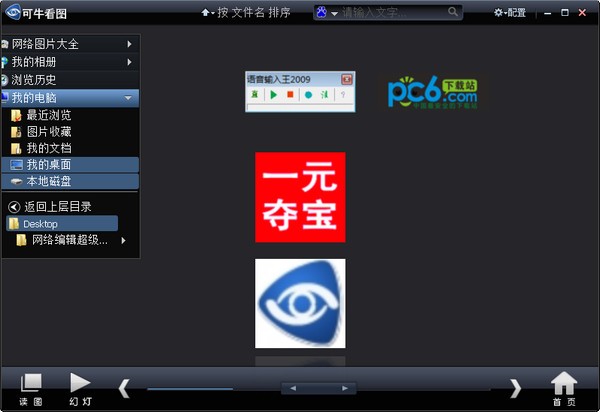Minimize the 可牛看图 window
Image resolution: width=600 pixels, height=412 pixels.
point(548,13)
